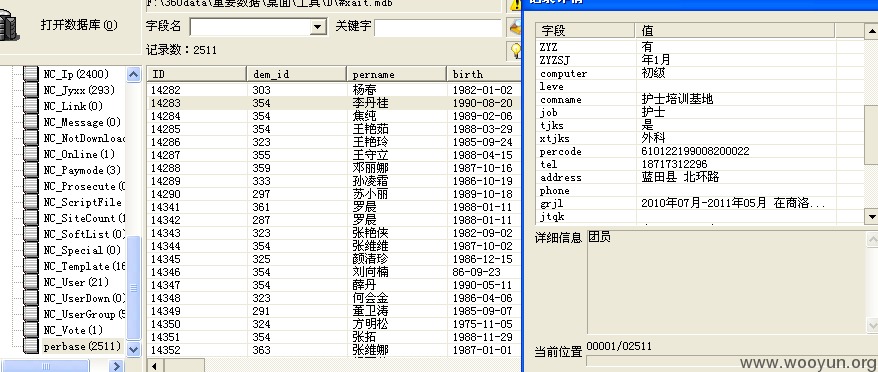878x372 pixels.
Task: Select the NC_Template table icon
Action: click(30, 267)
